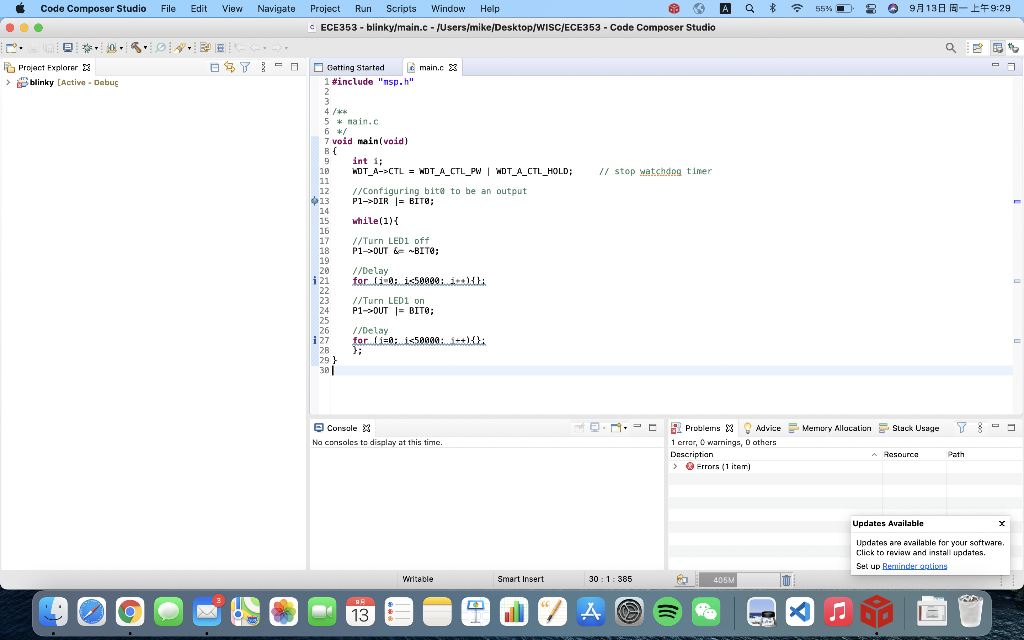Viewport: 1024px width, 640px height.
Task: Switch to CCS Debug perspective button
Action: [x=1013, y=47]
